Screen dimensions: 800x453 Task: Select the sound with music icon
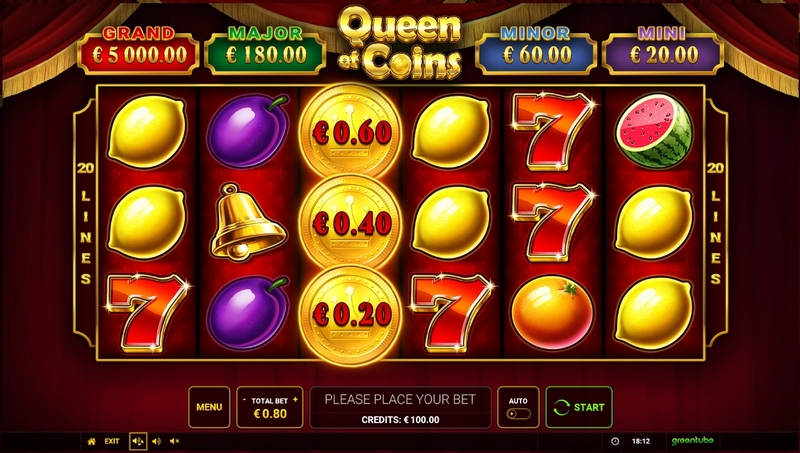[x=138, y=441]
